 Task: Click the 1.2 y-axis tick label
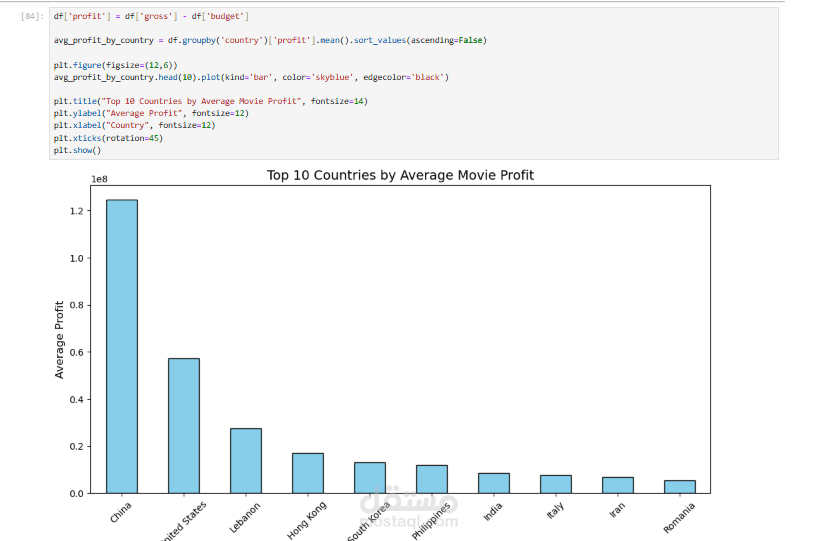(x=76, y=211)
